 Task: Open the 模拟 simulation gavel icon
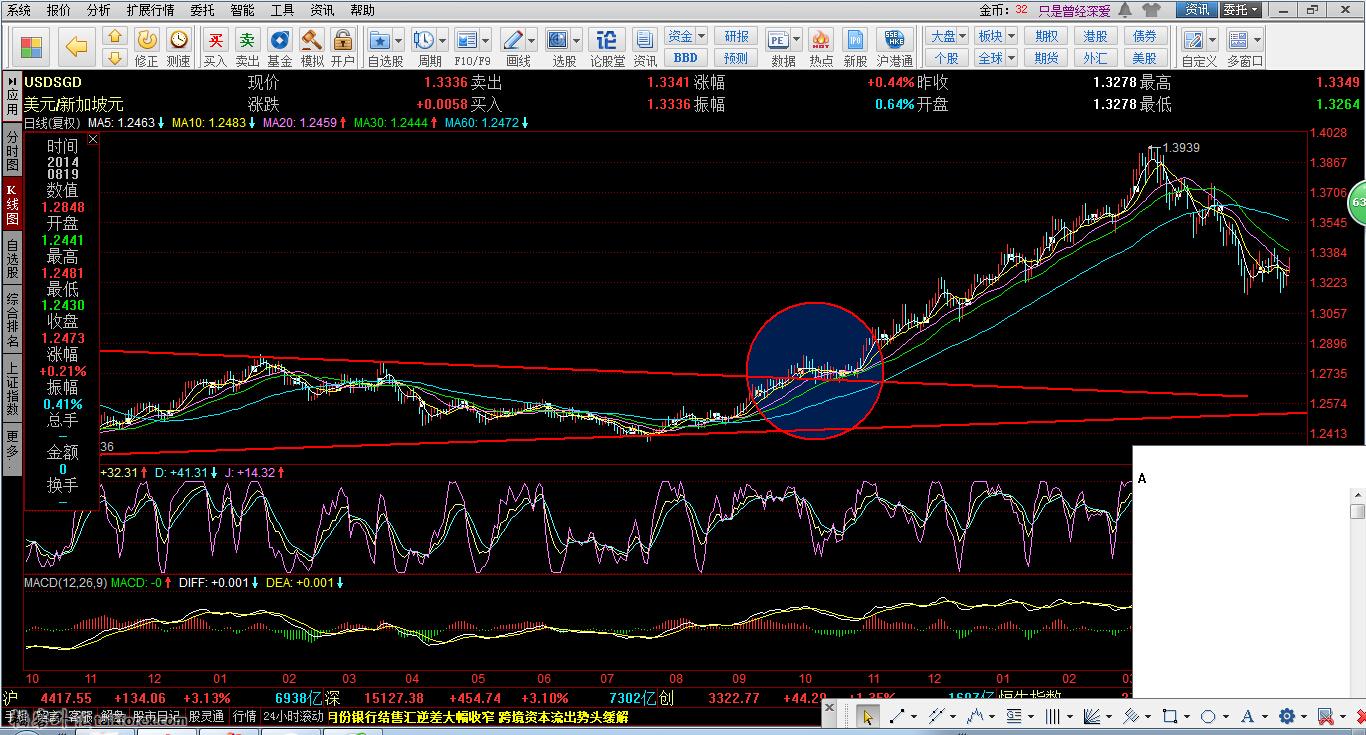click(312, 39)
